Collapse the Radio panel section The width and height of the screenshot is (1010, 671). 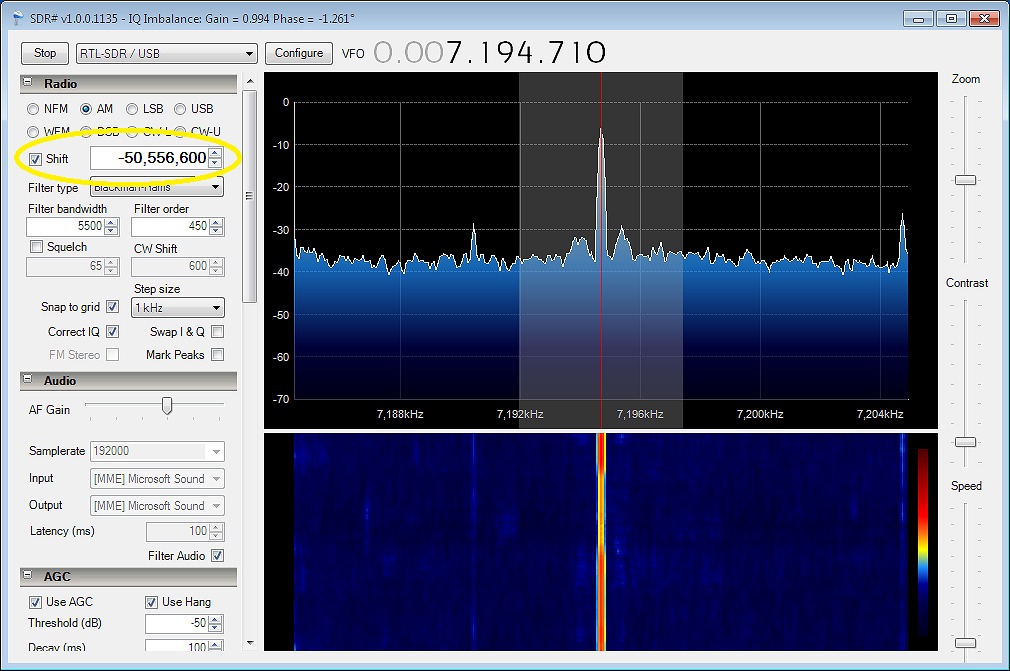(x=28, y=84)
